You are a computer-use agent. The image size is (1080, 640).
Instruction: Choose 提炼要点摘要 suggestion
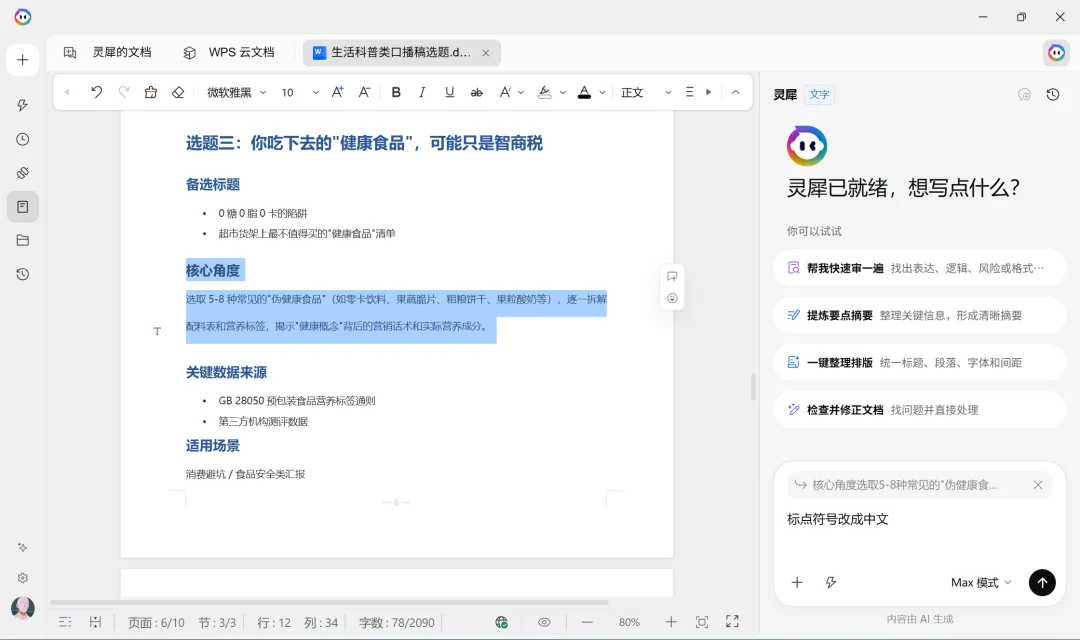click(920, 315)
